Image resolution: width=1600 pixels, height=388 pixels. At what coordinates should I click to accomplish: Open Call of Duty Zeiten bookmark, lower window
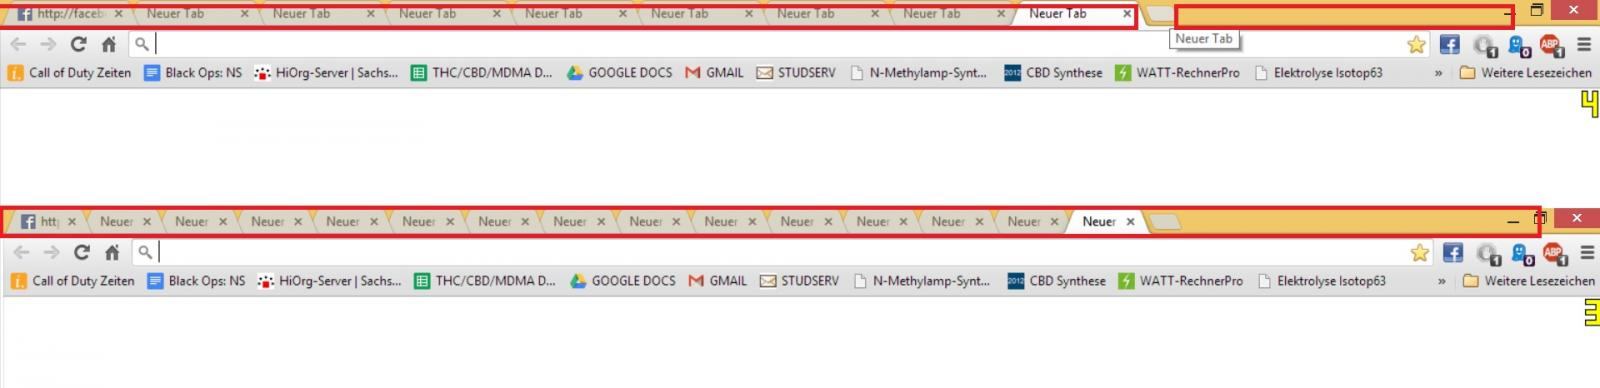coord(72,281)
